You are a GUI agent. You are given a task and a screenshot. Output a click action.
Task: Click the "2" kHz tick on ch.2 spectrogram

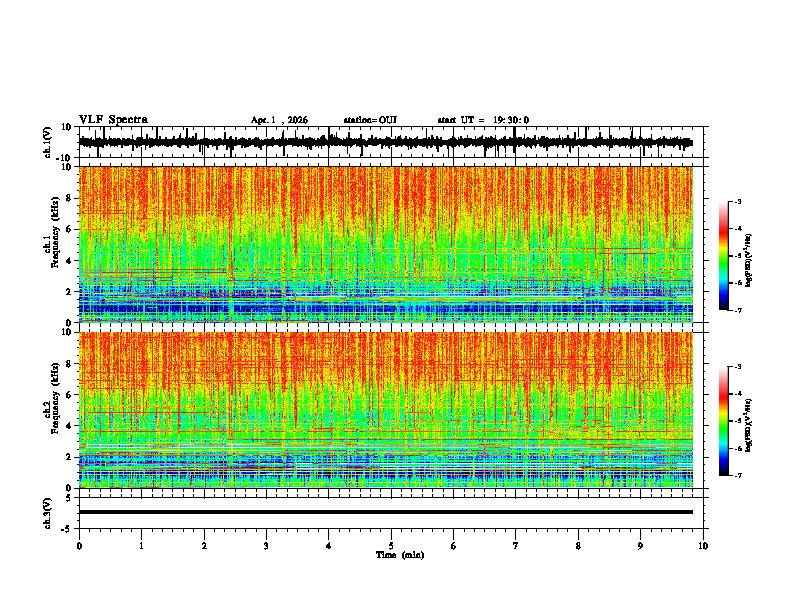(x=69, y=457)
